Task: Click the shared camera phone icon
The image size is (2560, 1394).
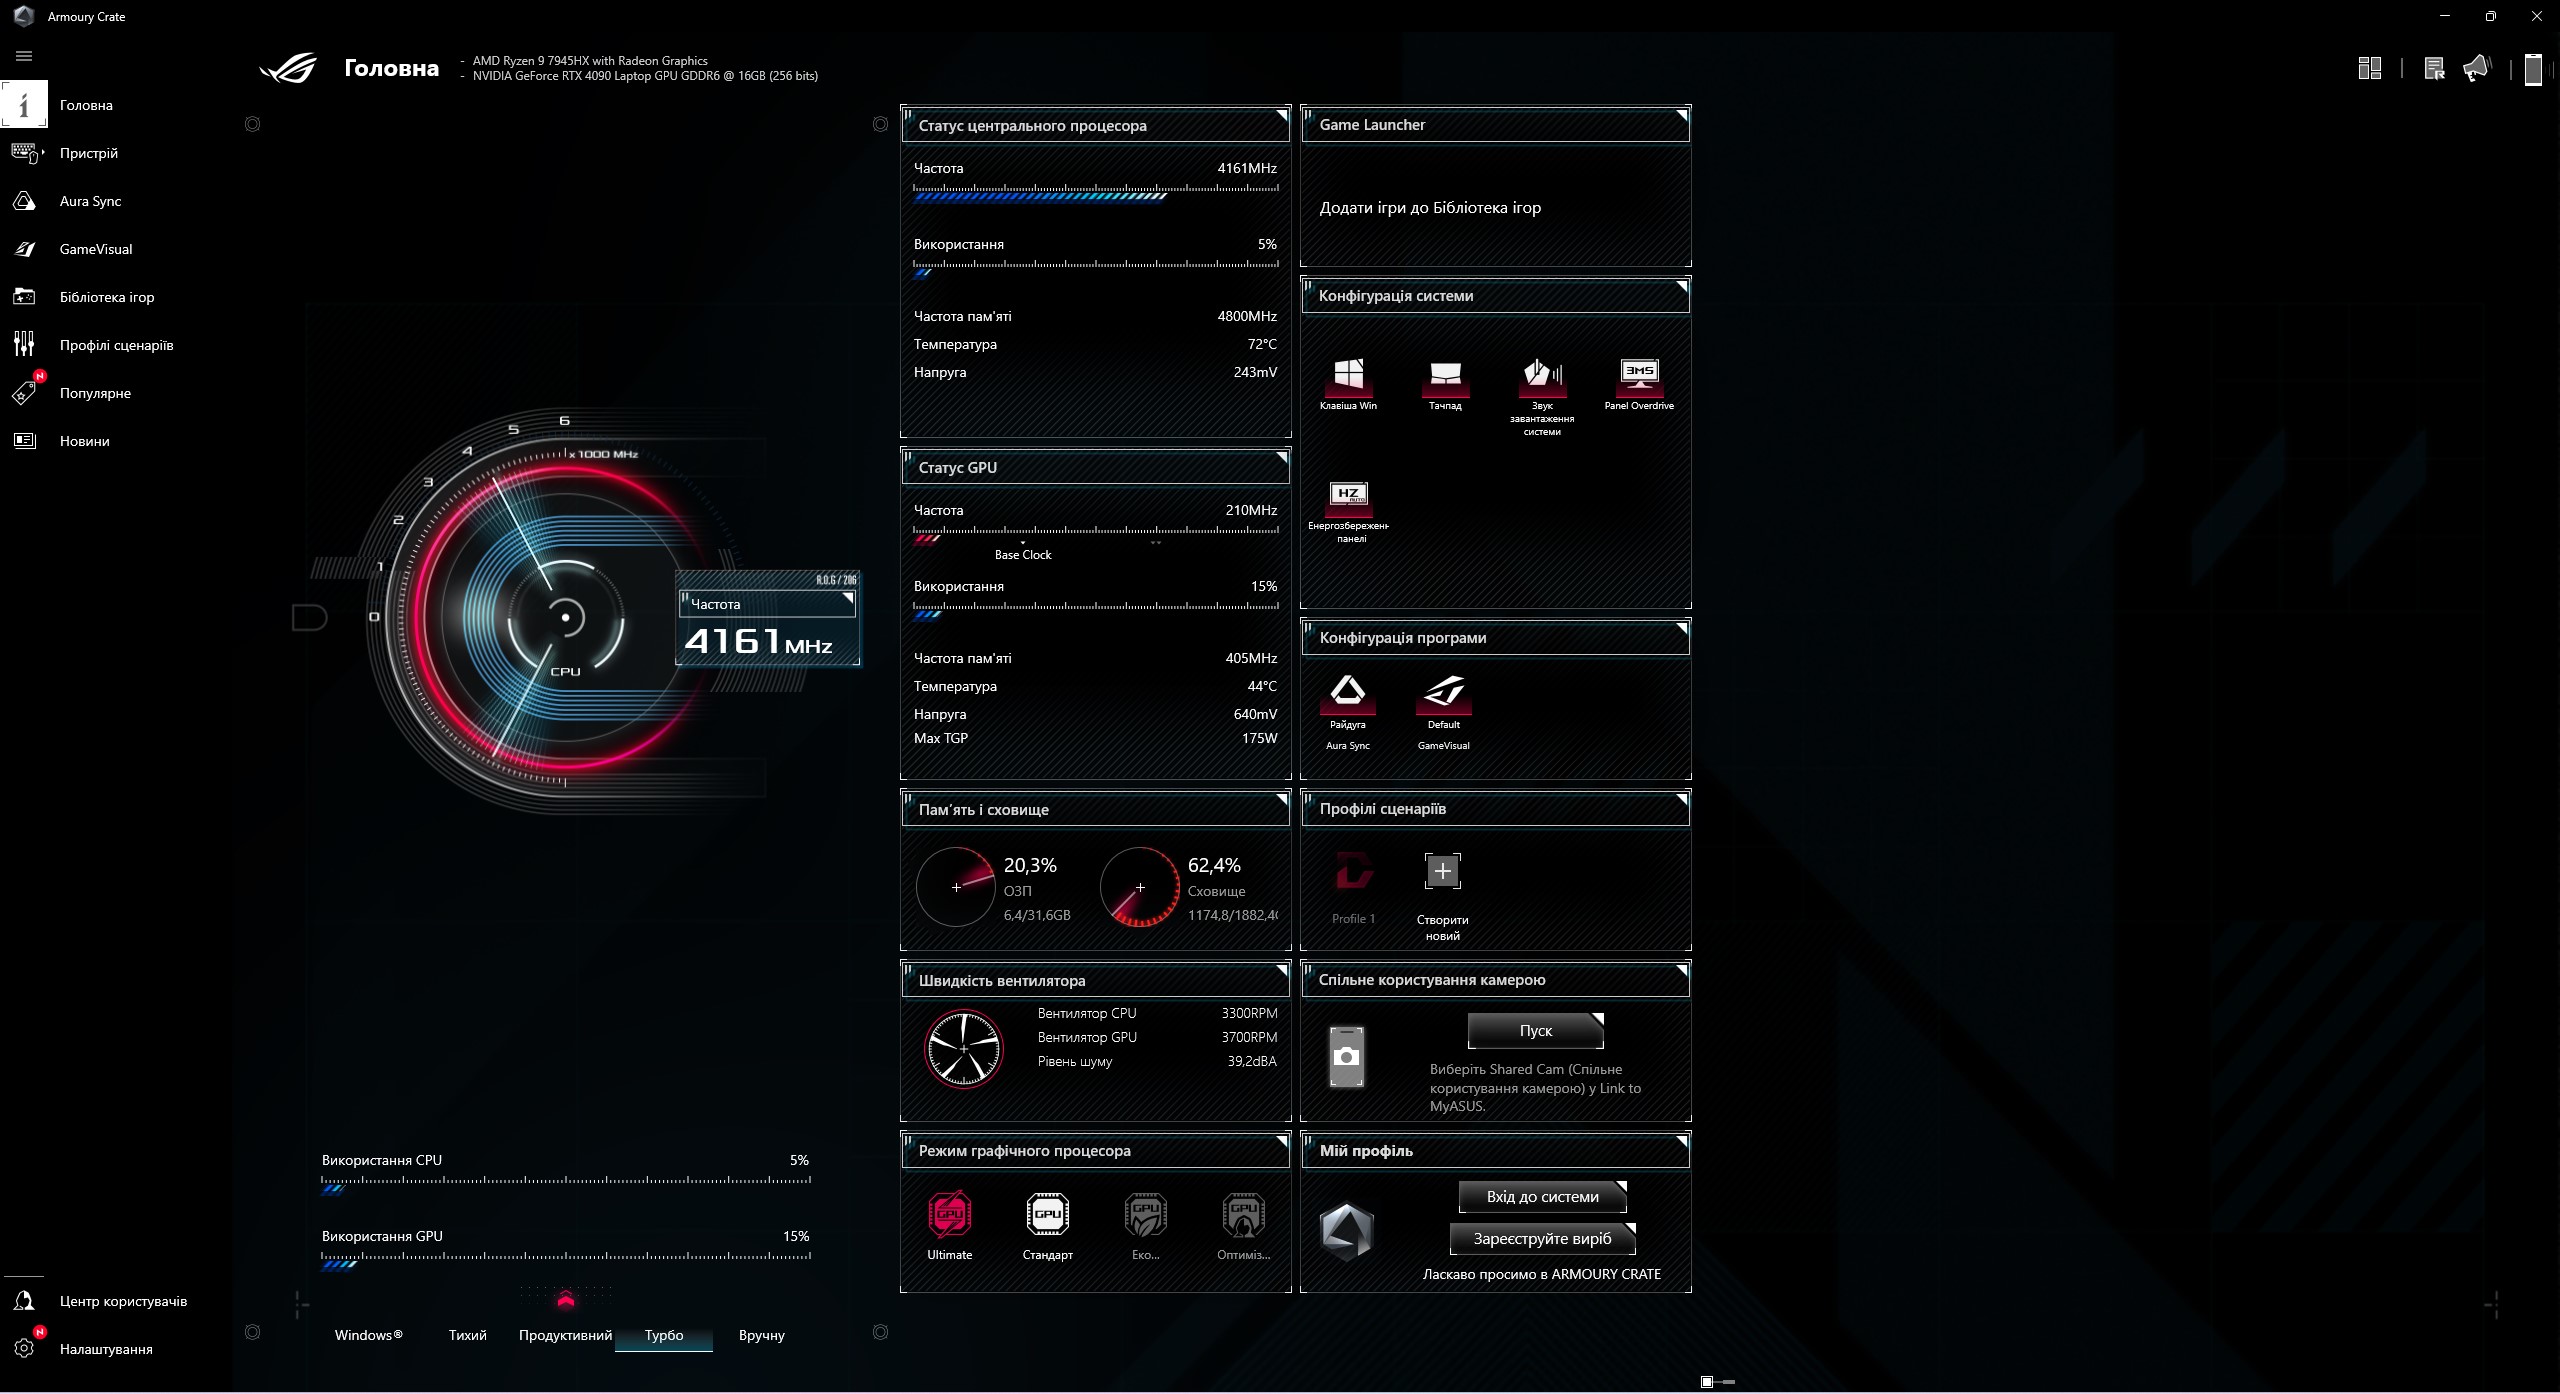Action: [x=1346, y=1057]
